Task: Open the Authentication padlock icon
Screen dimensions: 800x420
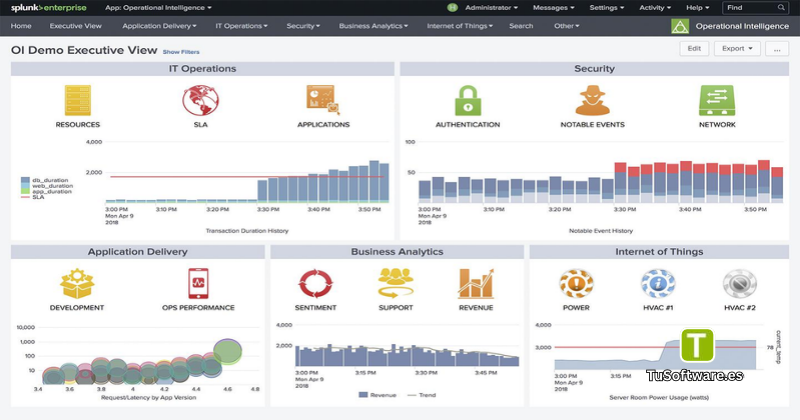Action: click(468, 100)
